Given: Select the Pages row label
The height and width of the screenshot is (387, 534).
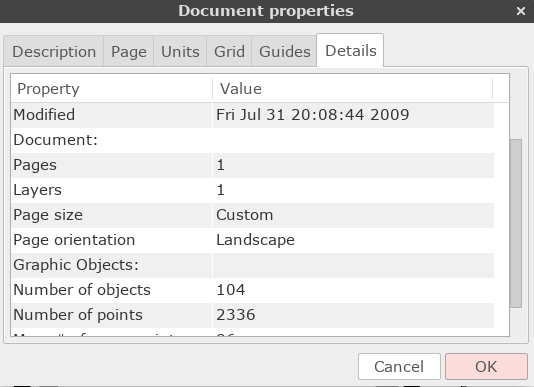Looking at the screenshot, I should click(35, 165).
